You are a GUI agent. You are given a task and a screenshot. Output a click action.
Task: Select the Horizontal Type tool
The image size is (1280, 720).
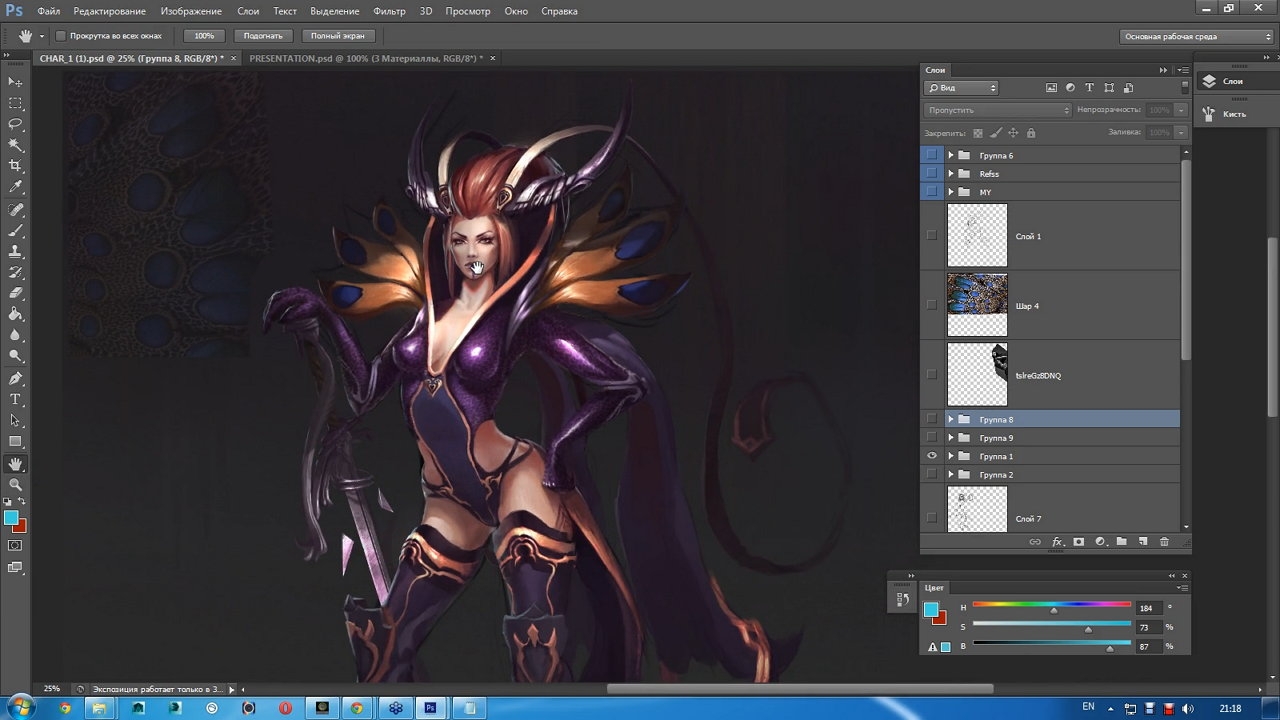[15, 400]
